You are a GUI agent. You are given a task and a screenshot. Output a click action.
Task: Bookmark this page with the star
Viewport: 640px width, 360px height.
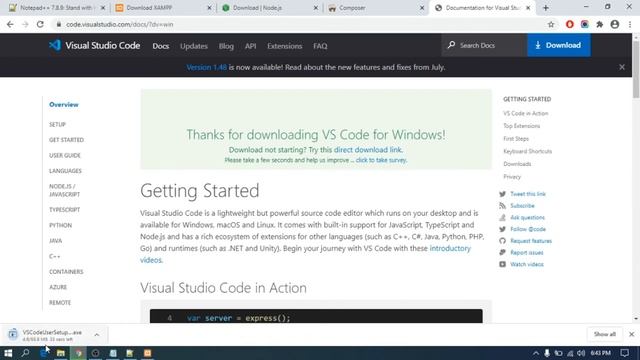[551, 24]
